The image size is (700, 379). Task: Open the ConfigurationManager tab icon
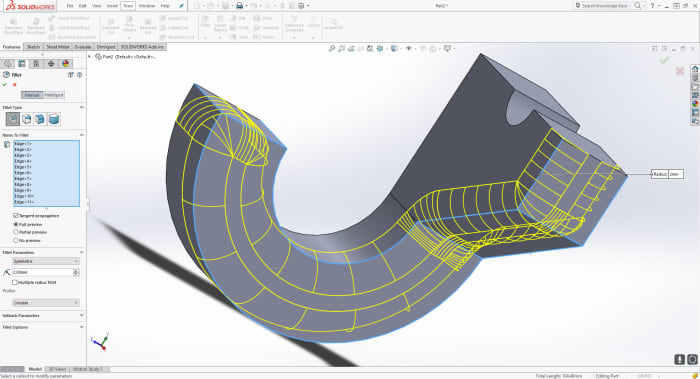click(36, 64)
